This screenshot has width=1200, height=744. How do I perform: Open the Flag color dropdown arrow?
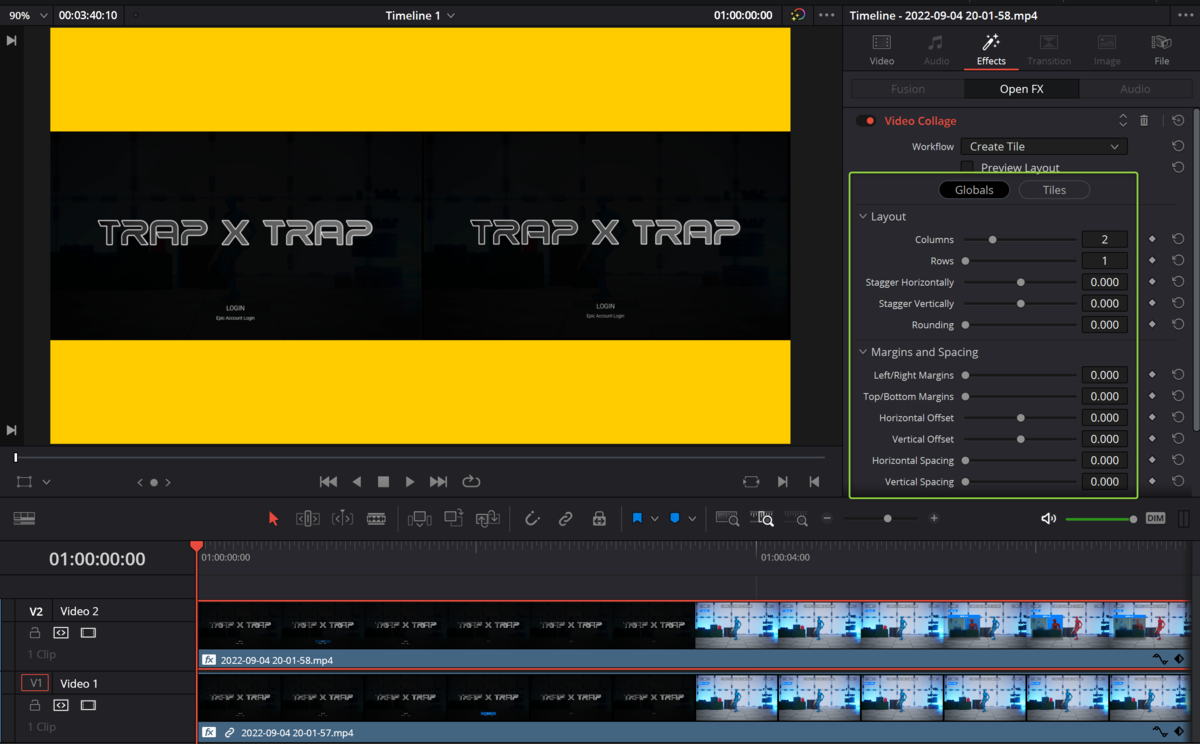(x=655, y=519)
